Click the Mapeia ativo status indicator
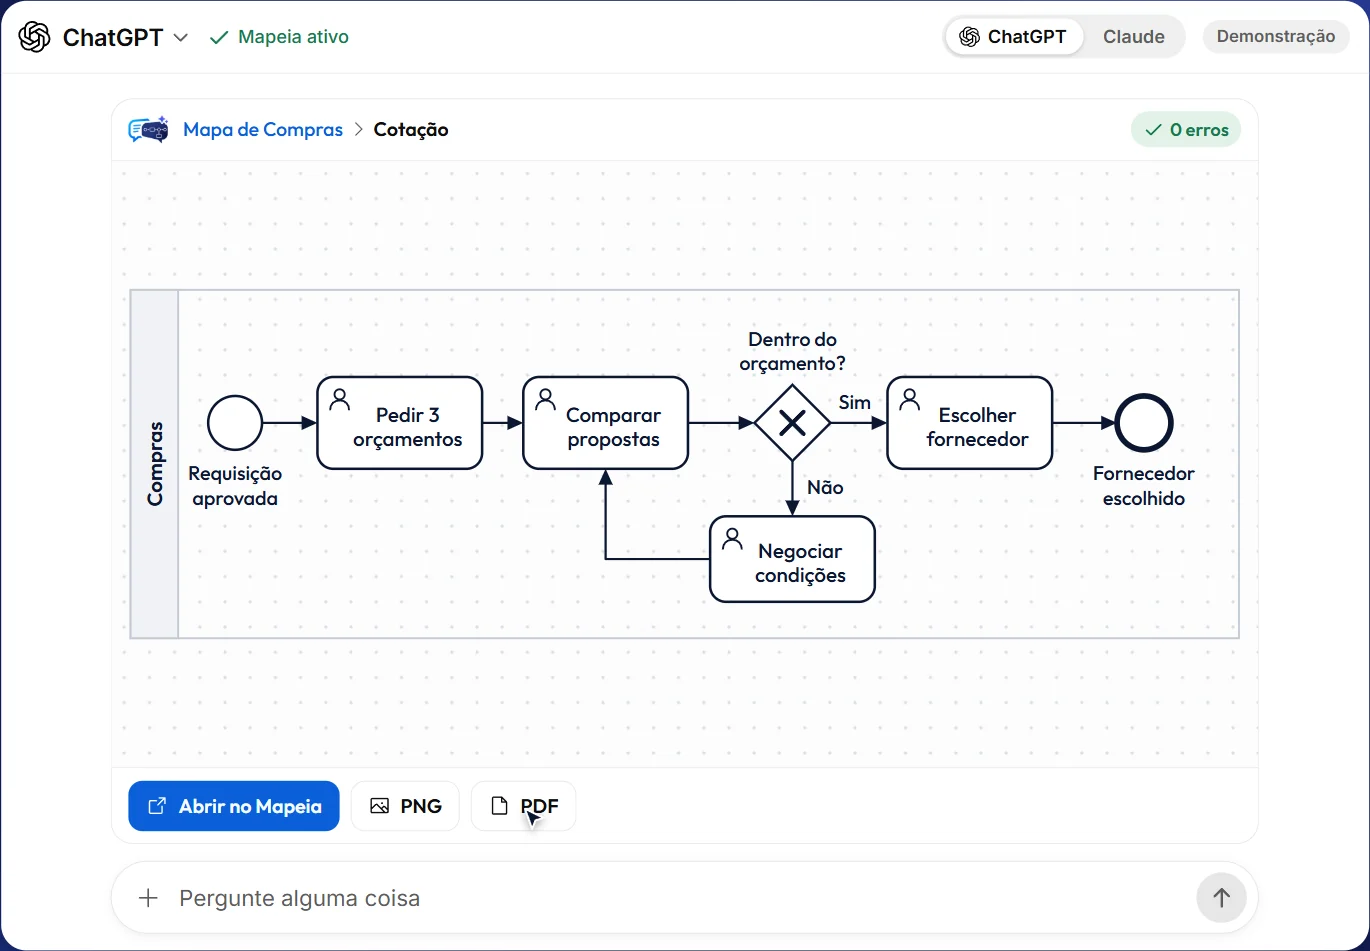The image size is (1370, 951). click(279, 37)
